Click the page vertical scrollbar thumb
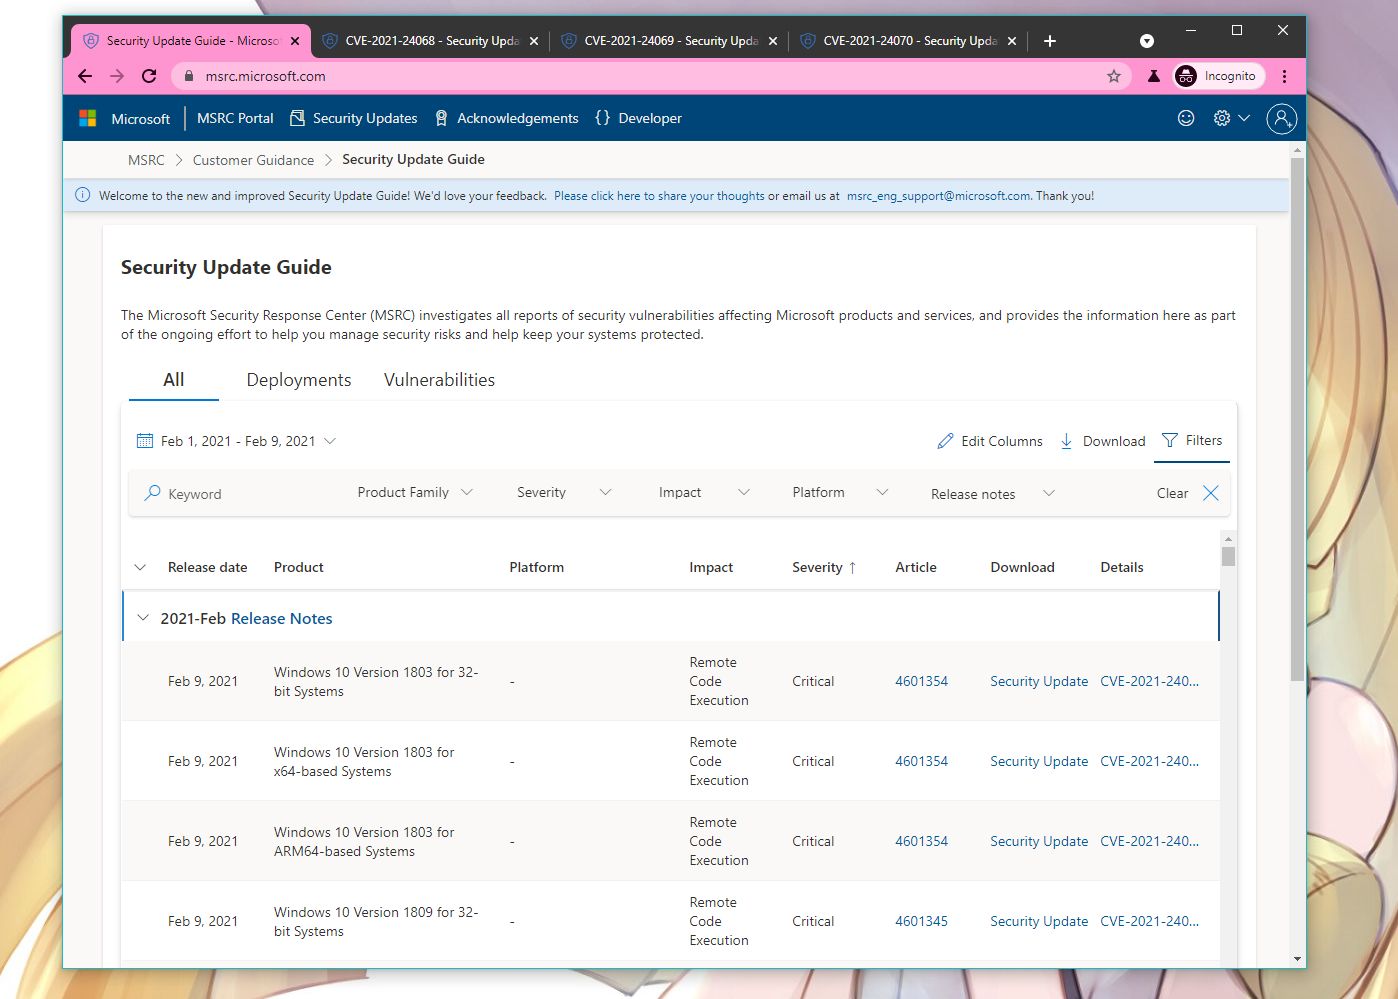 (x=1297, y=420)
